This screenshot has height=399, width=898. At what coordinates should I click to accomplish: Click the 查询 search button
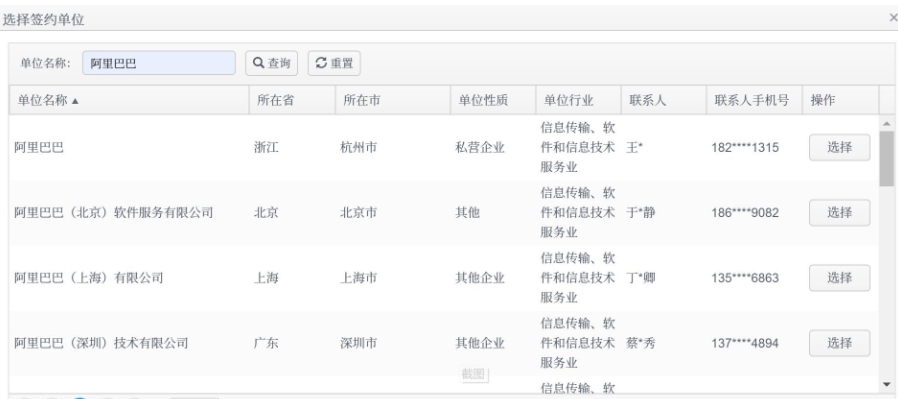click(x=271, y=63)
